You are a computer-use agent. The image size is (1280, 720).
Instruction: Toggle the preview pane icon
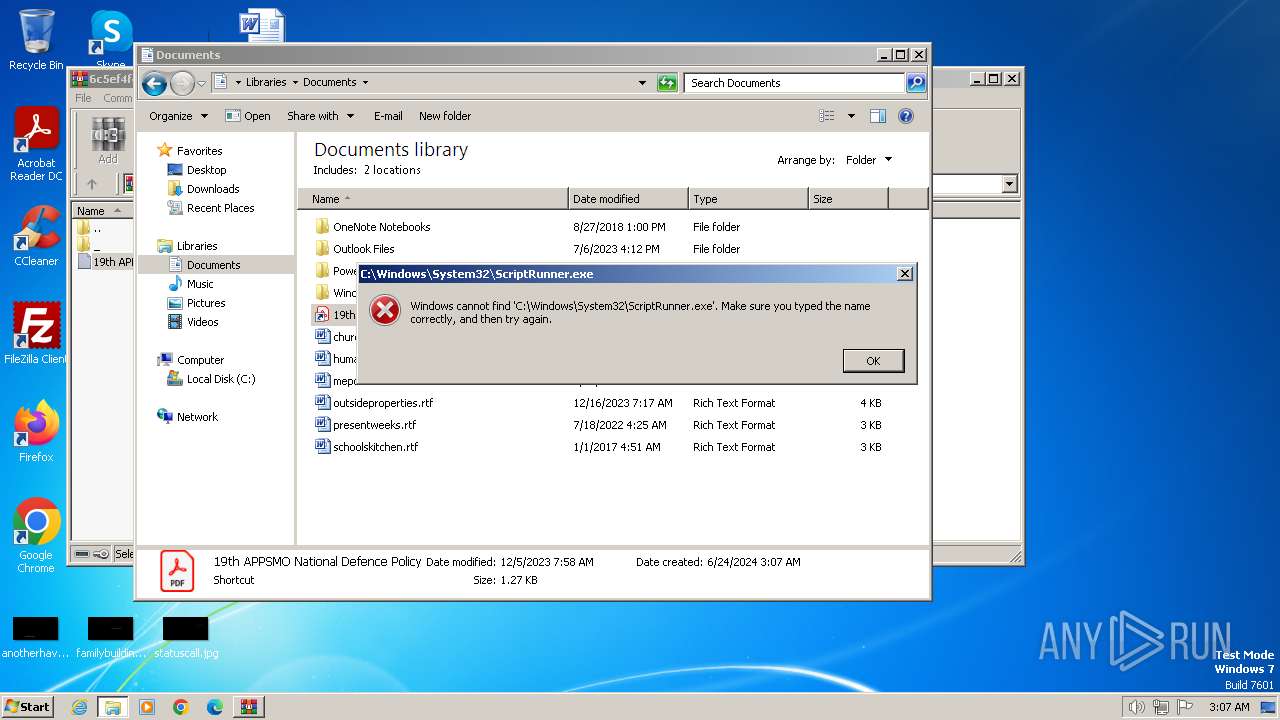(878, 116)
